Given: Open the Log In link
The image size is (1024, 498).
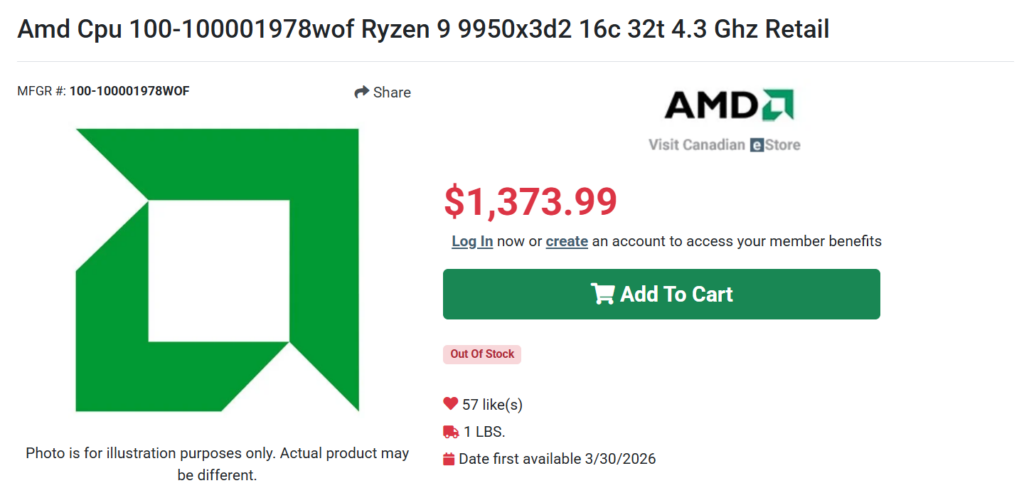Looking at the screenshot, I should pyautogui.click(x=472, y=241).
